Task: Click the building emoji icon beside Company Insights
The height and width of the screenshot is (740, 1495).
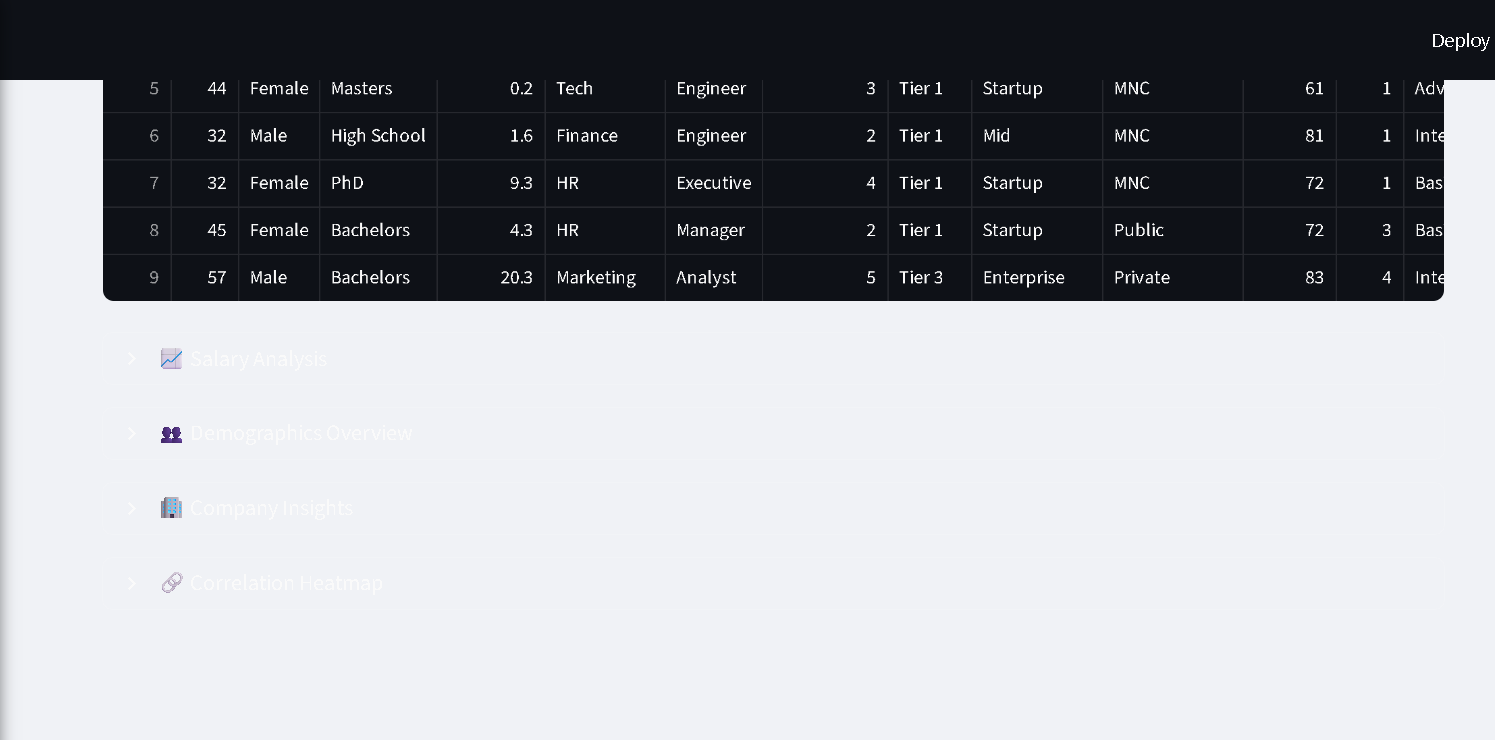Action: (172, 508)
